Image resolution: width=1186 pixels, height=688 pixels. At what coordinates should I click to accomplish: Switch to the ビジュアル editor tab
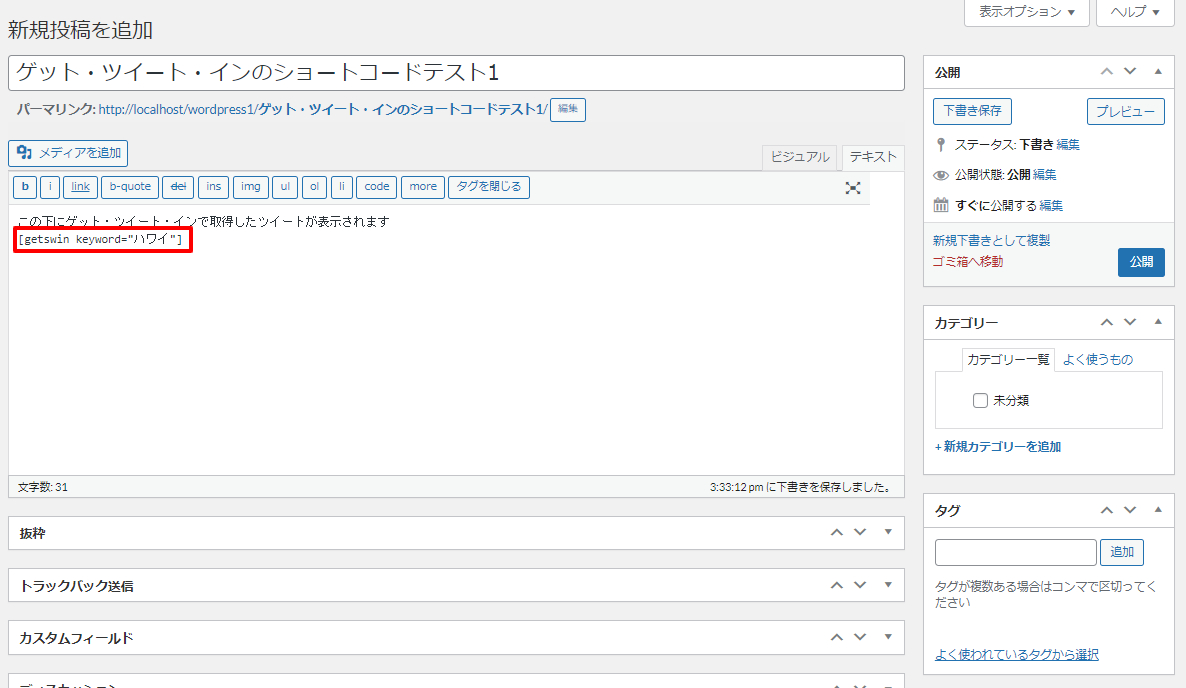(x=799, y=157)
